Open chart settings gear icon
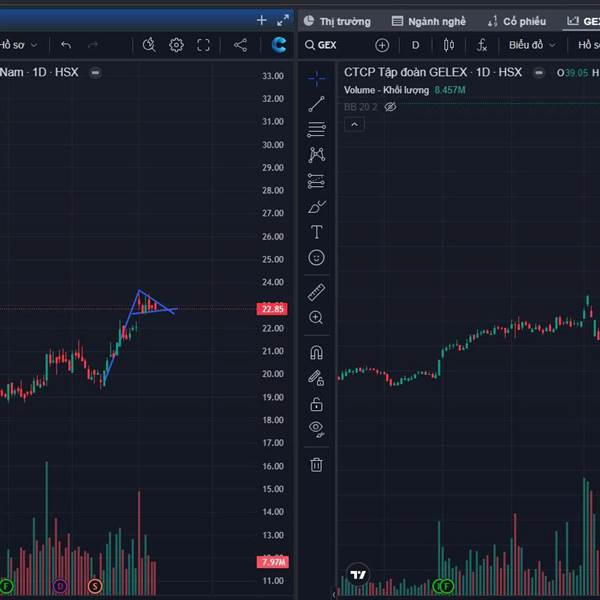Image resolution: width=600 pixels, height=600 pixels. click(x=176, y=45)
